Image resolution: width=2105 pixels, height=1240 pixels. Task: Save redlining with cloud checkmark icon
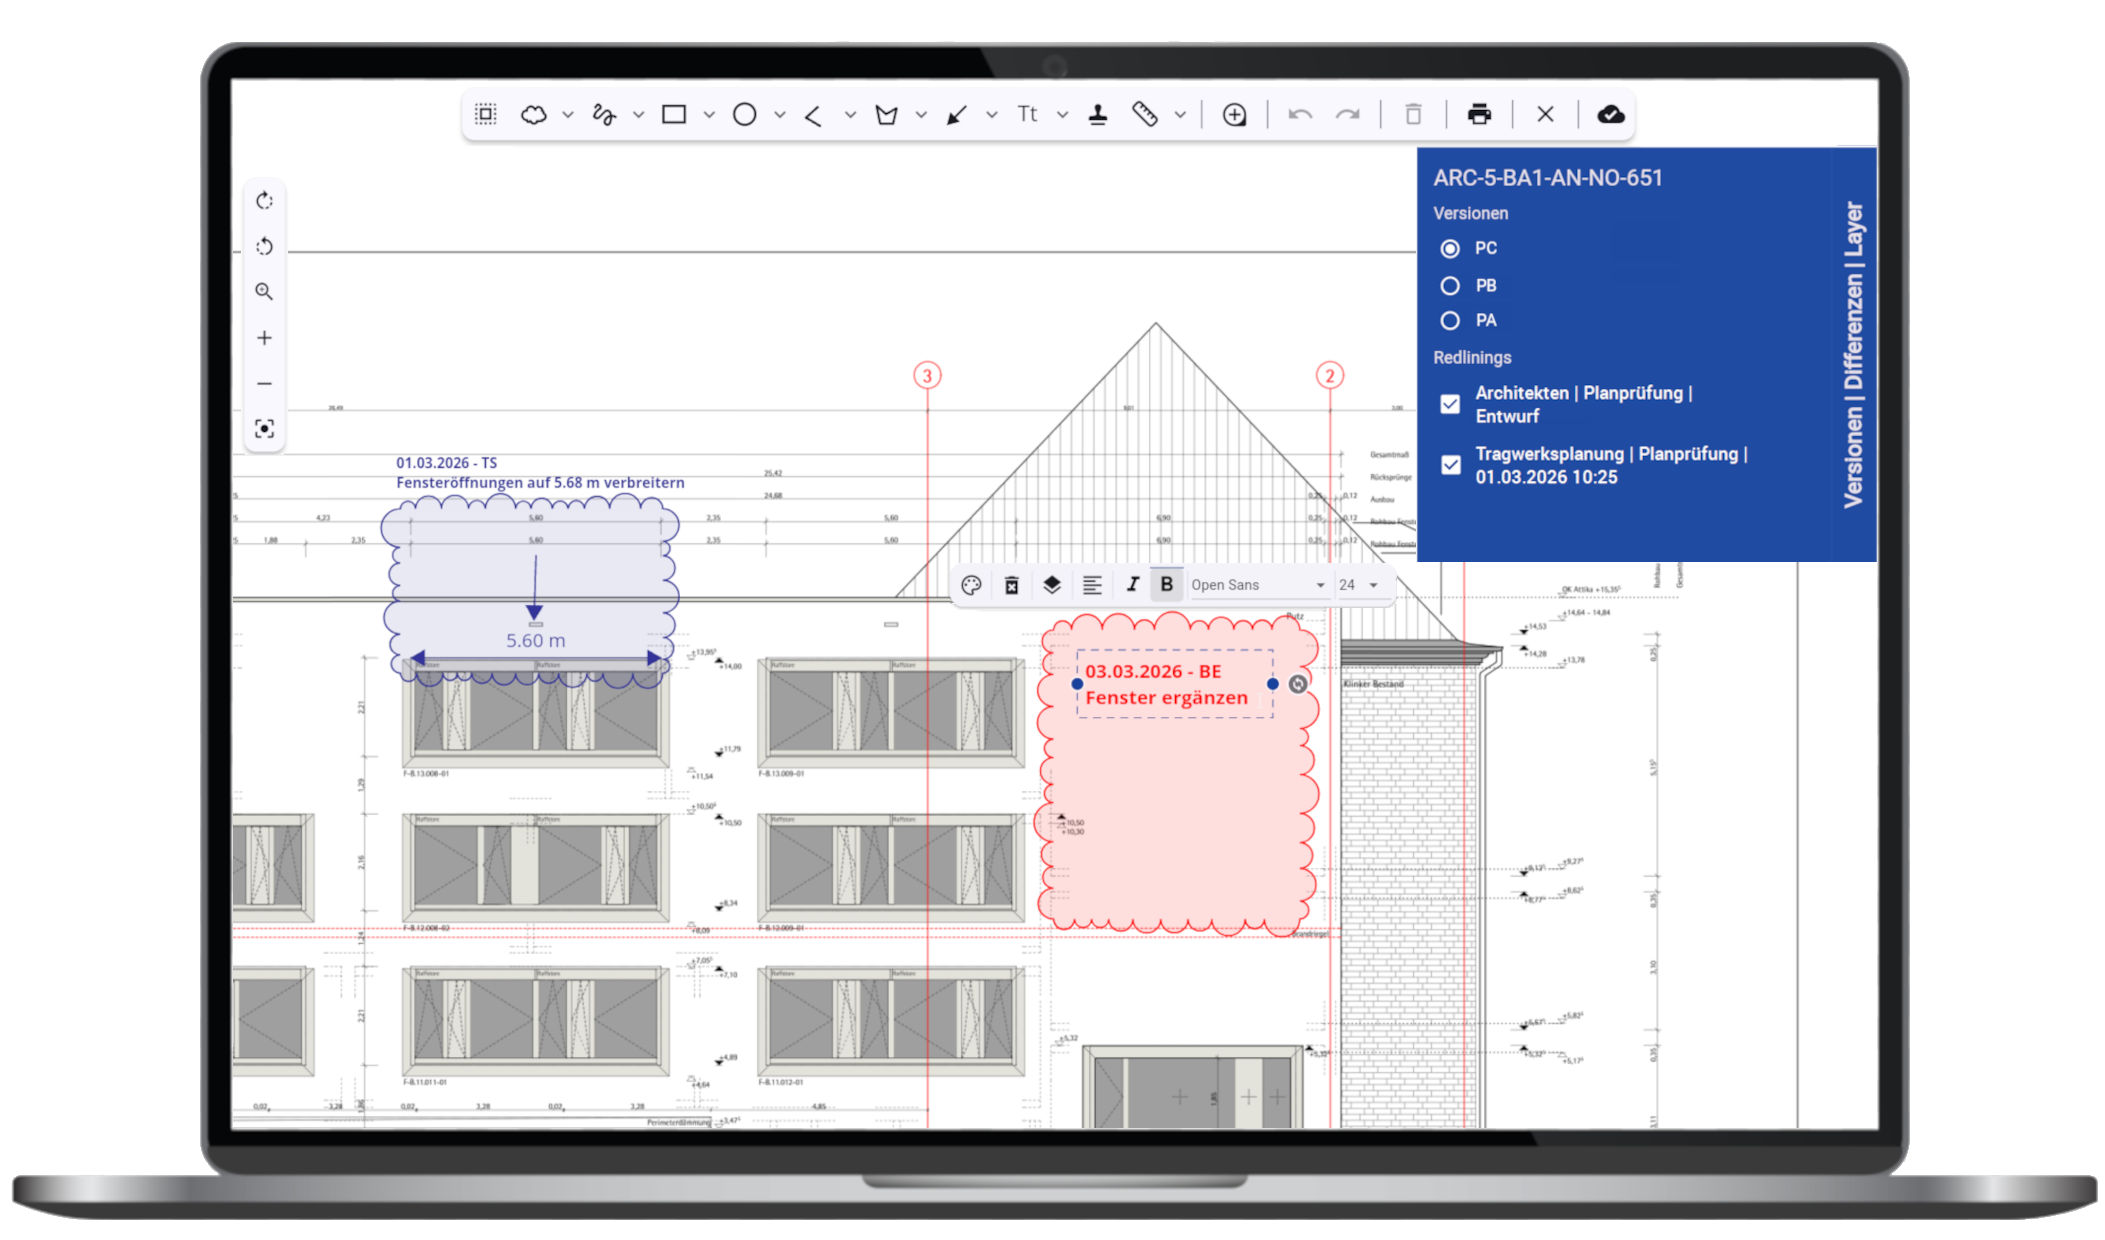(1610, 115)
